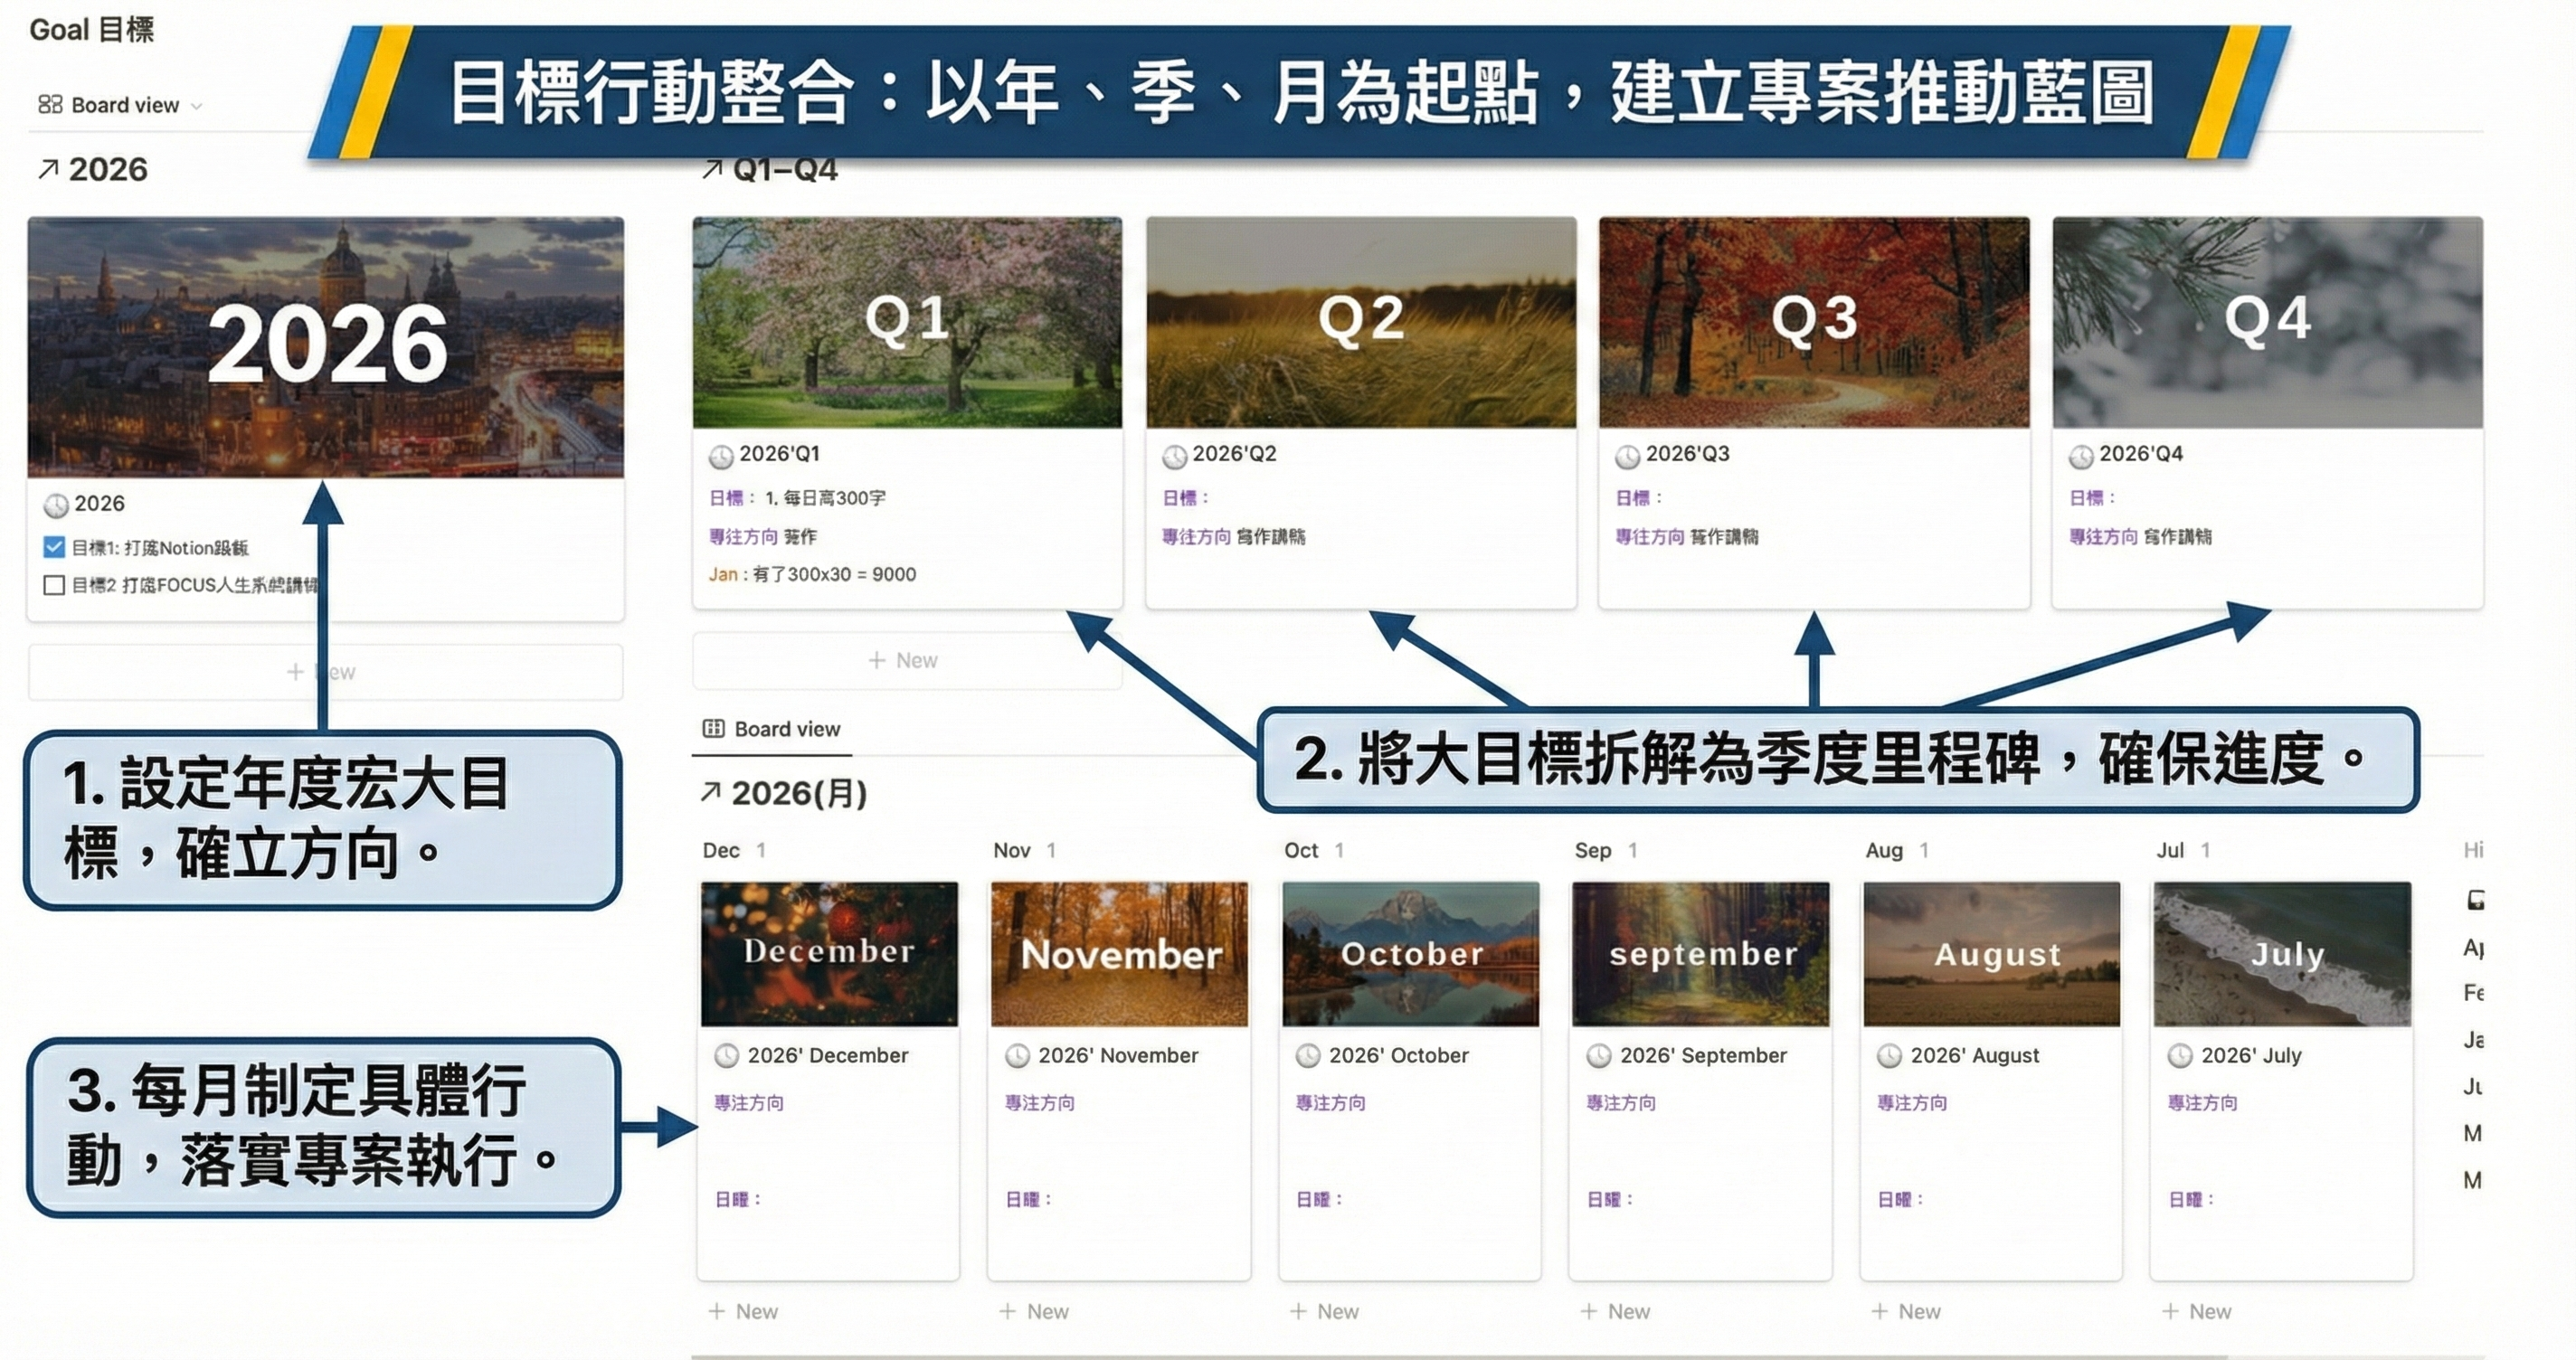
Task: Click the clock icon beside 2026'Q4
Action: coord(2081,457)
